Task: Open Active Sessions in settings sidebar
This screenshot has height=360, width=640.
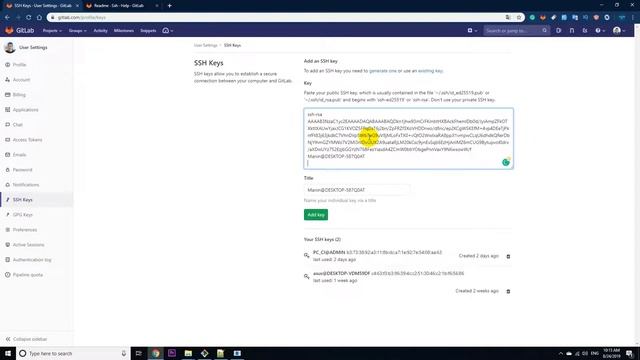Action: pyautogui.click(x=28, y=245)
